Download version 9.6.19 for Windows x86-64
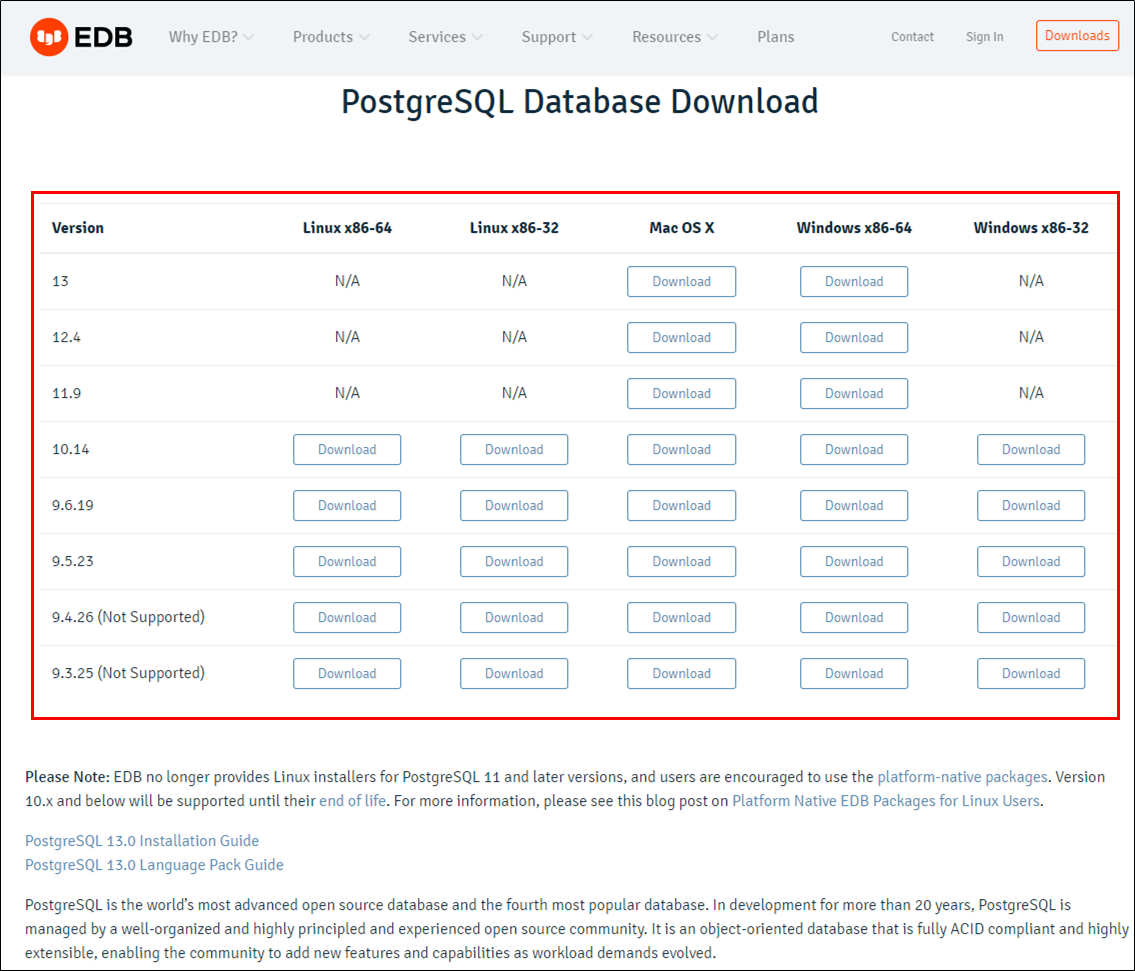 (854, 505)
